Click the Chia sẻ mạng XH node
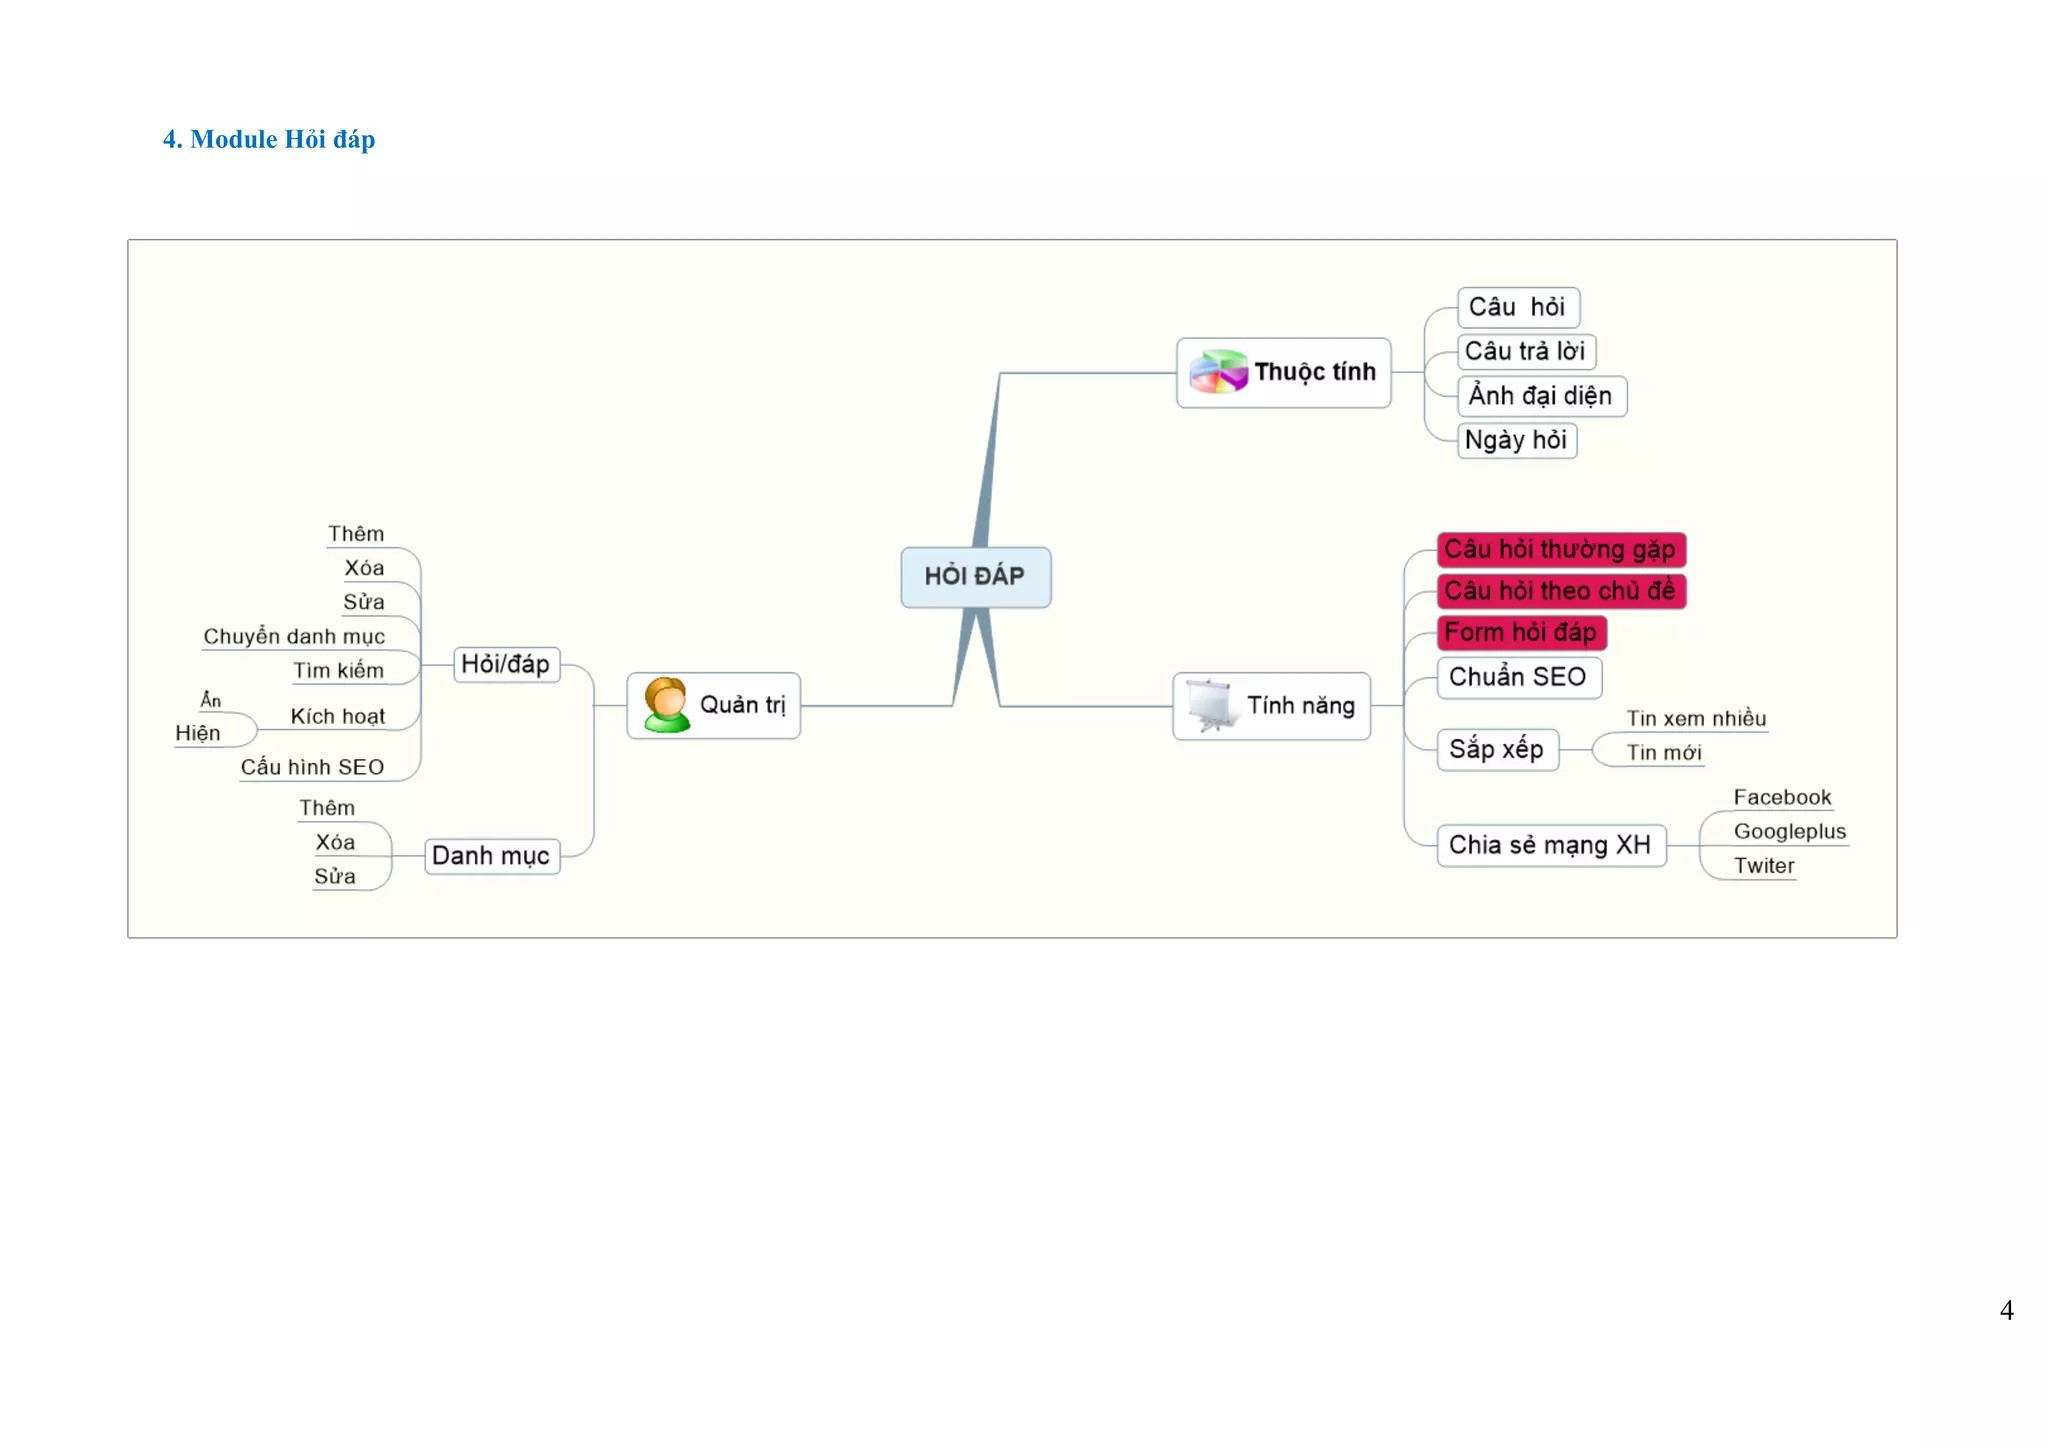 (1550, 845)
